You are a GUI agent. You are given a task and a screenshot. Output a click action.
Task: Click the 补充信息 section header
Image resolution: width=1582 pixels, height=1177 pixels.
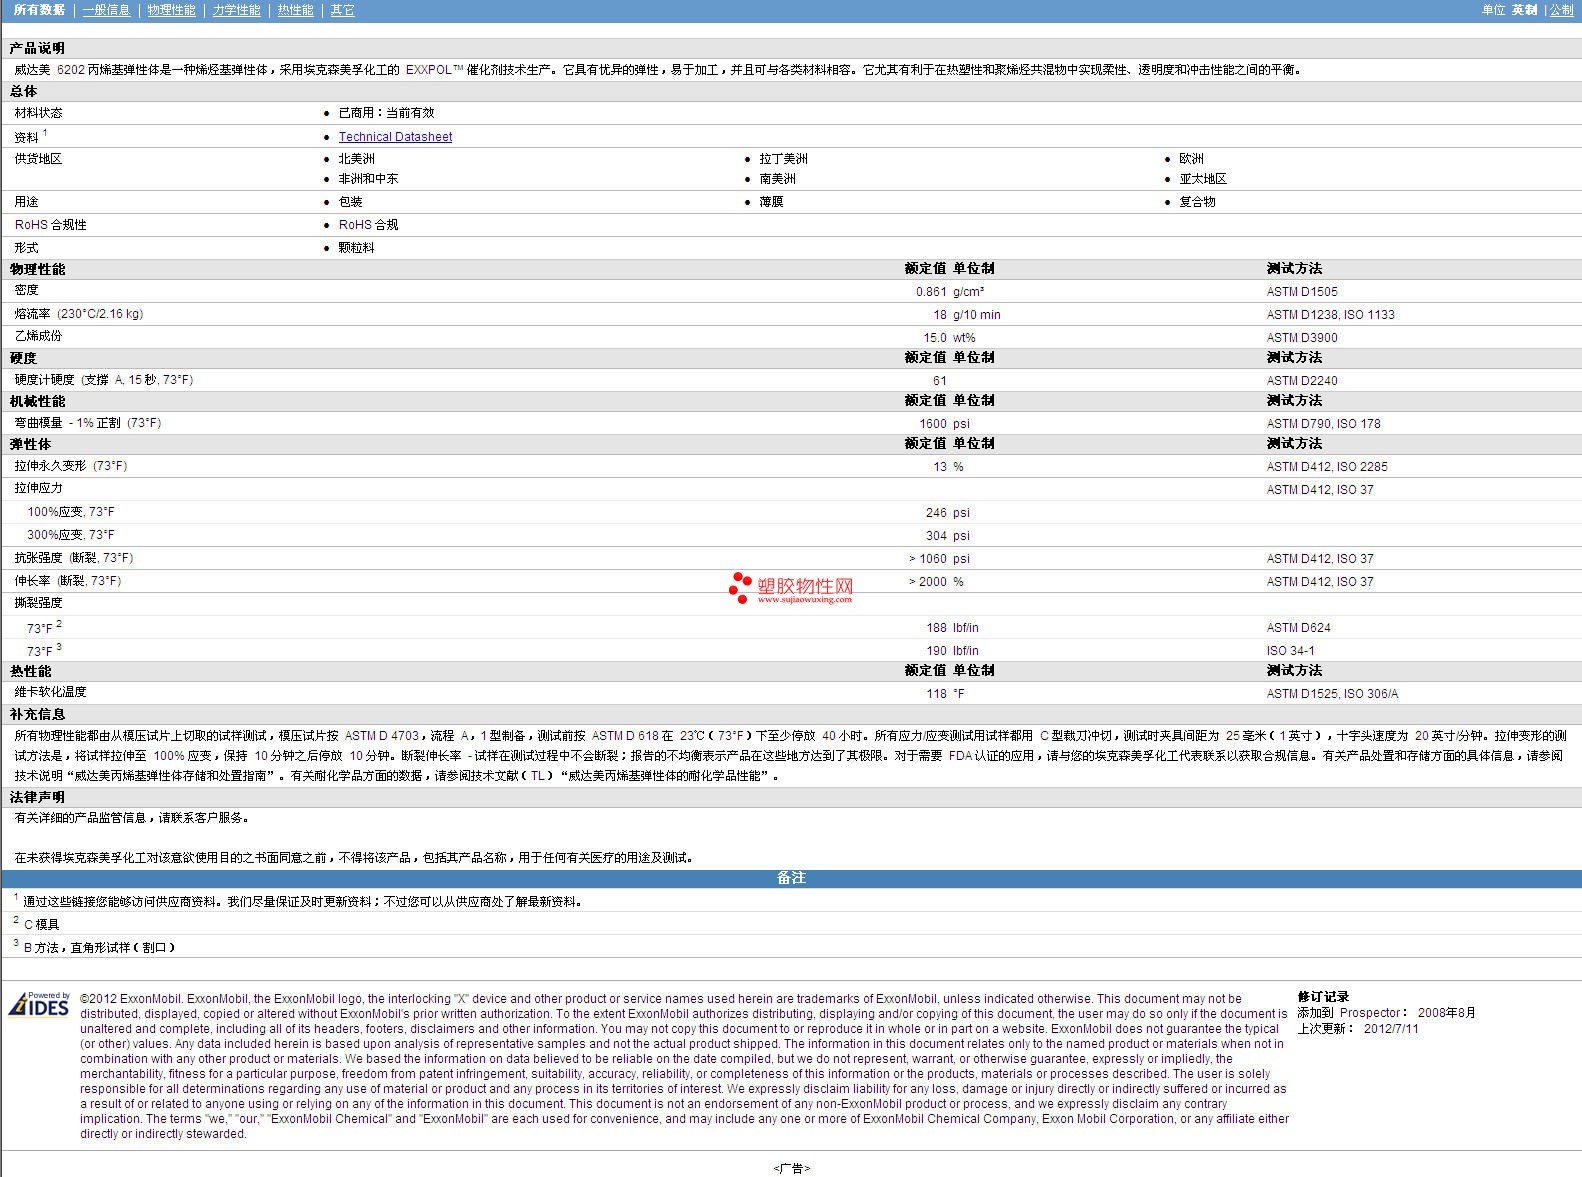[37, 714]
